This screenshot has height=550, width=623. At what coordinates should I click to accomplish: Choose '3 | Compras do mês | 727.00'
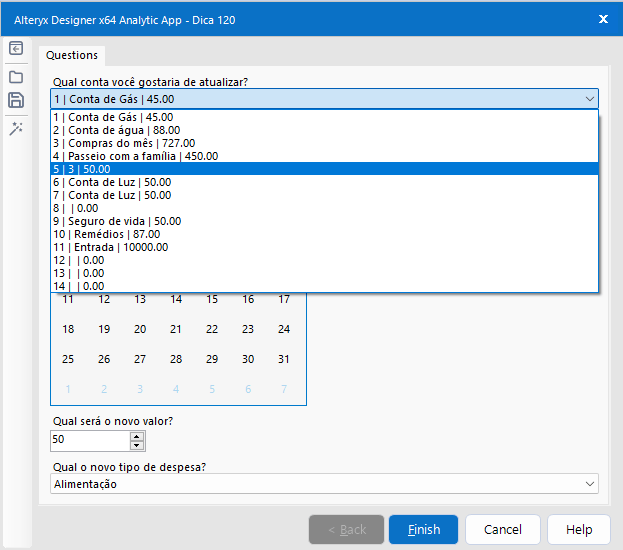point(324,143)
